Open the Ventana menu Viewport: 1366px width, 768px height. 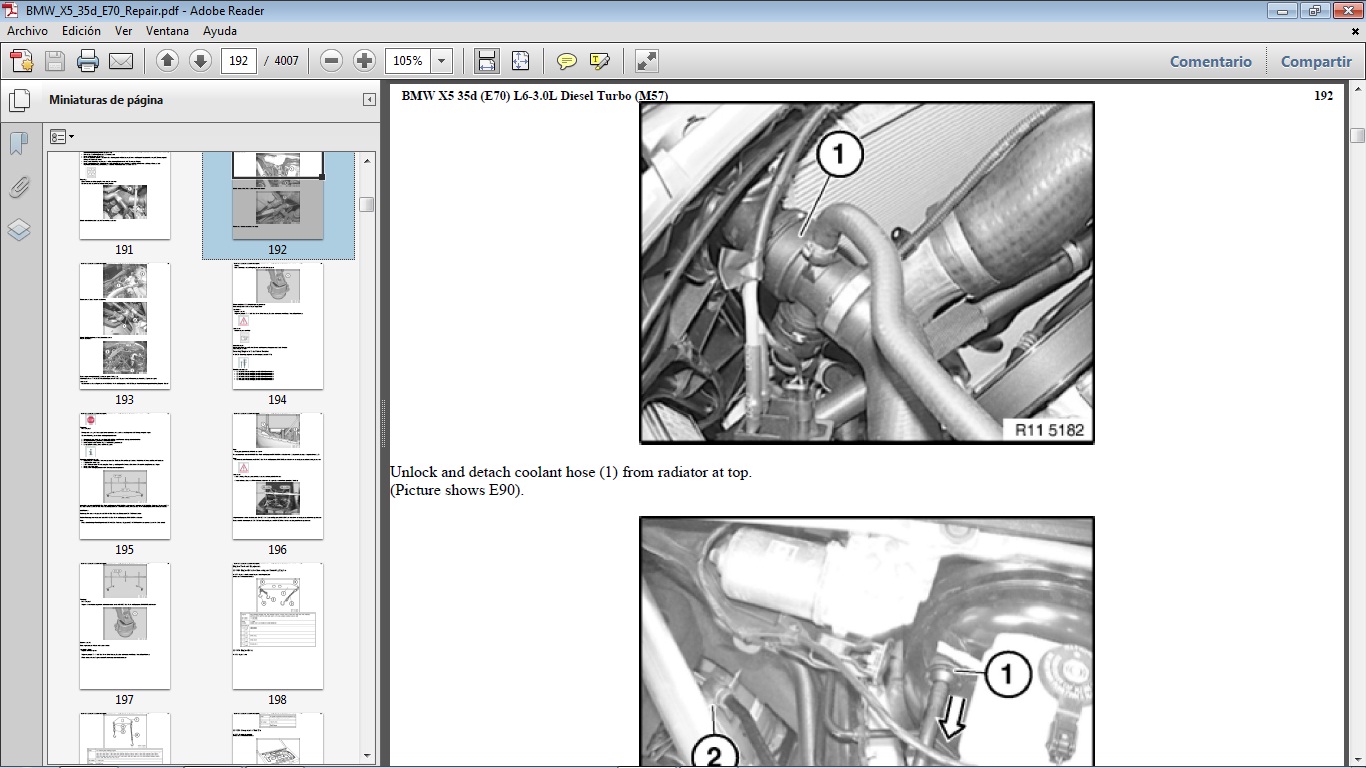167,31
